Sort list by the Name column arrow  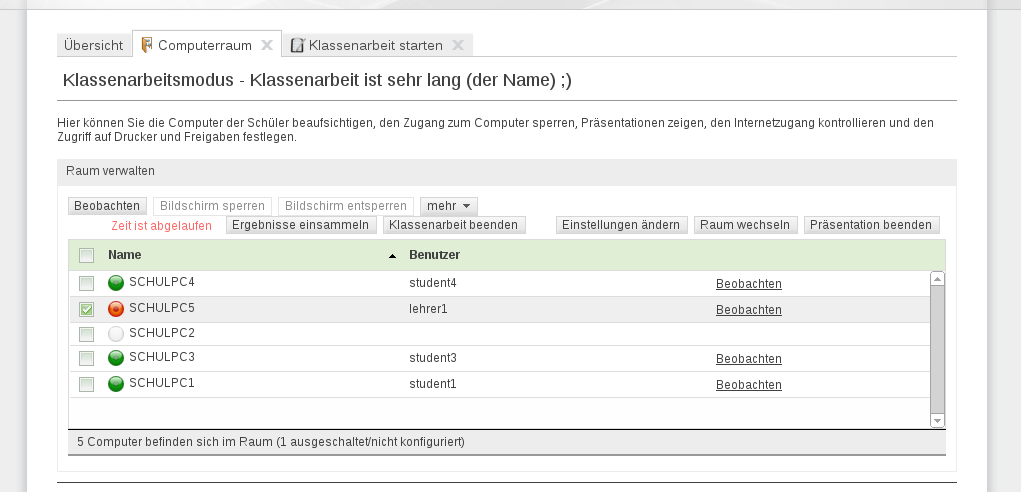tap(392, 256)
